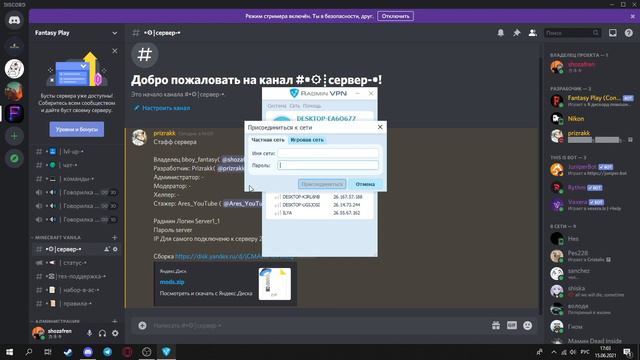Open the inbox icon in header

pos(613,33)
